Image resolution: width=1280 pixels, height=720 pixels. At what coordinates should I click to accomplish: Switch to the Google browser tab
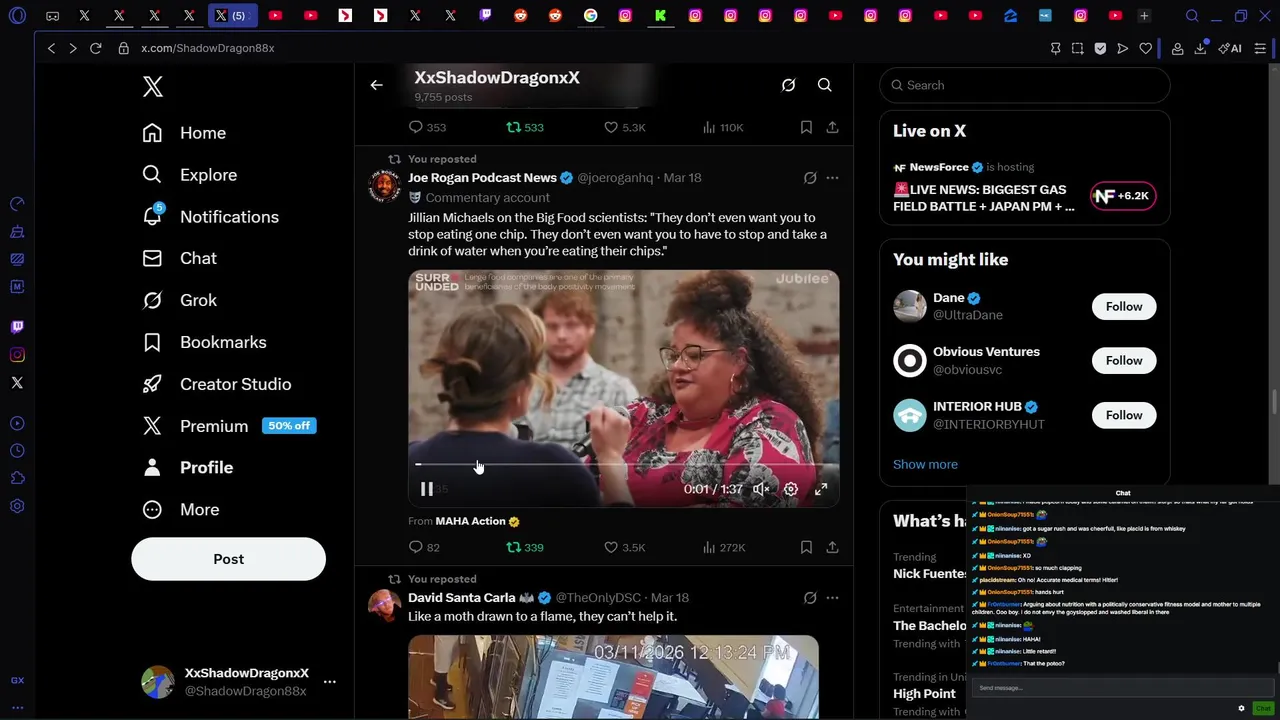pos(590,16)
